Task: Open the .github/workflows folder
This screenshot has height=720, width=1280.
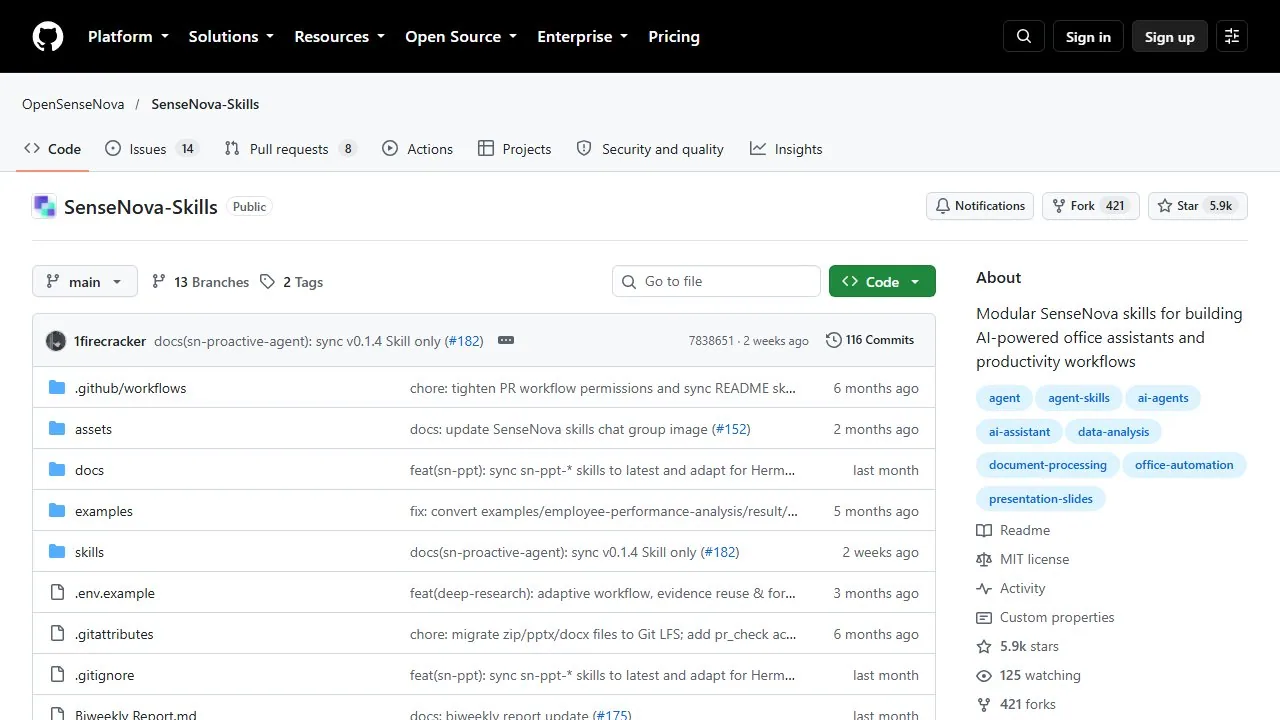Action: click(x=130, y=388)
